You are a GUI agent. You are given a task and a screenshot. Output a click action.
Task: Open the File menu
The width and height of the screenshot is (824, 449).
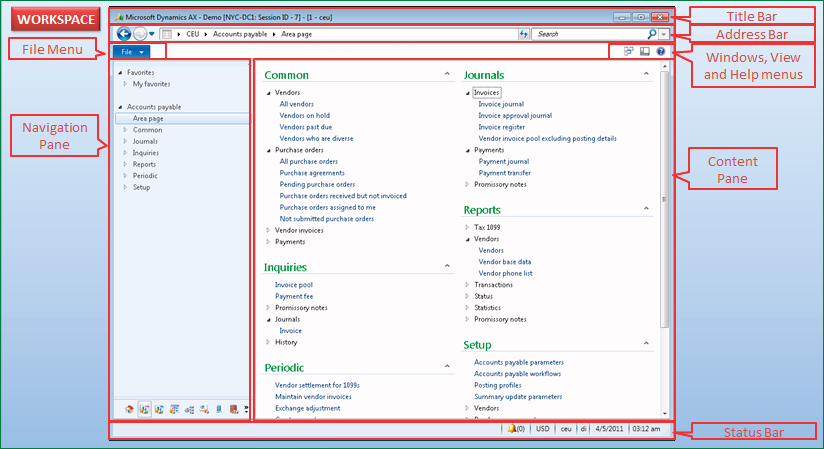pyautogui.click(x=131, y=52)
